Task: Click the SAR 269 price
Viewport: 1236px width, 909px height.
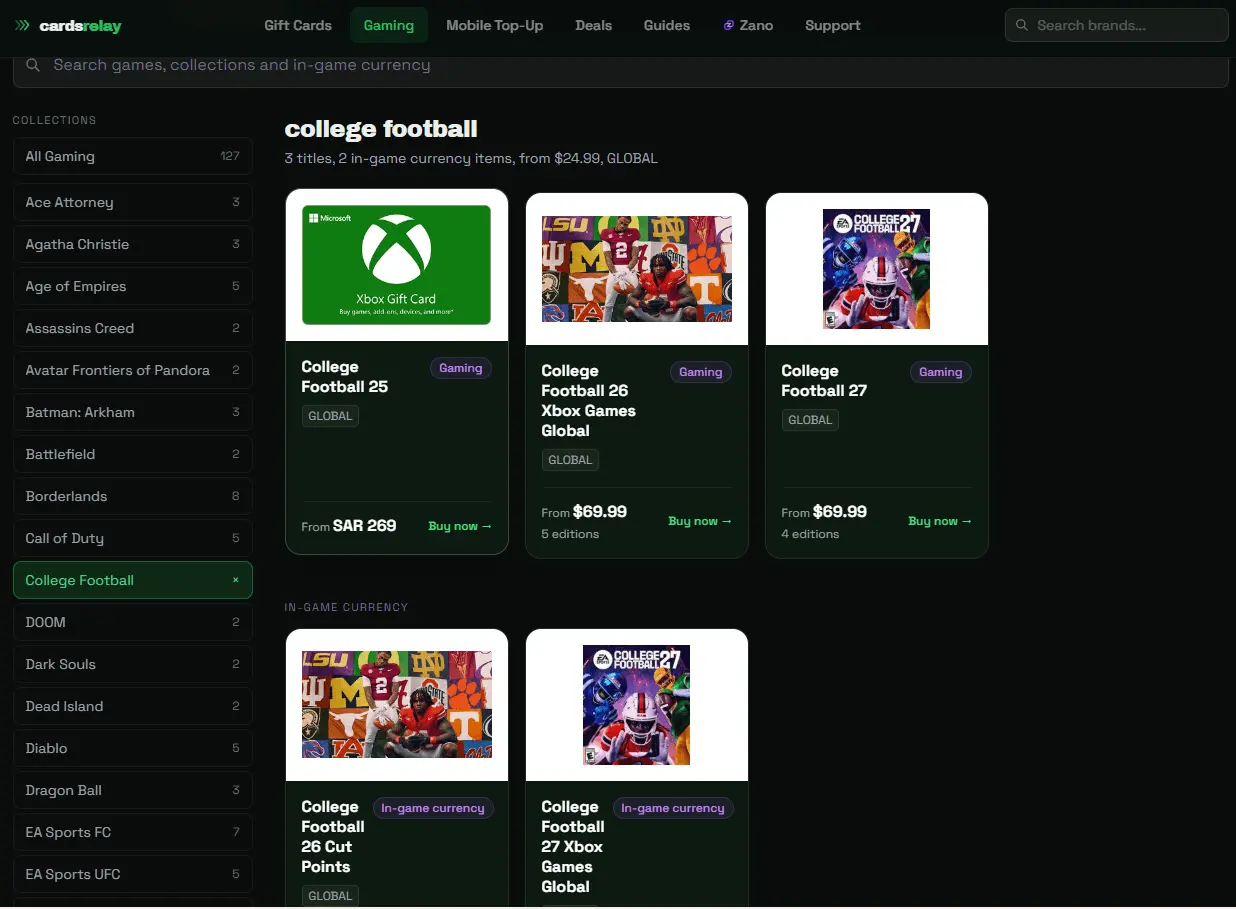Action: click(x=365, y=526)
